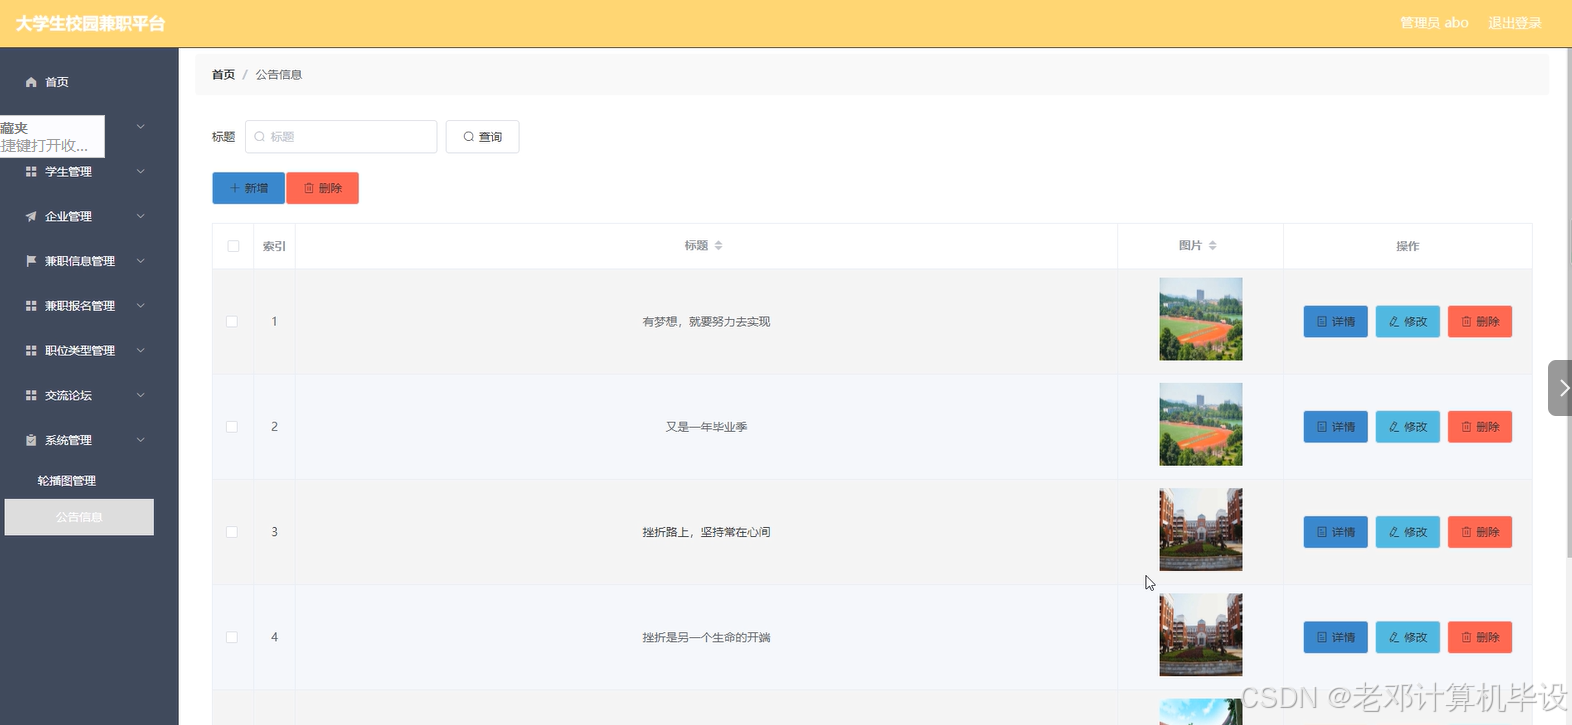Click 详情 for 挫折路上，坚持常在心间

pyautogui.click(x=1335, y=532)
